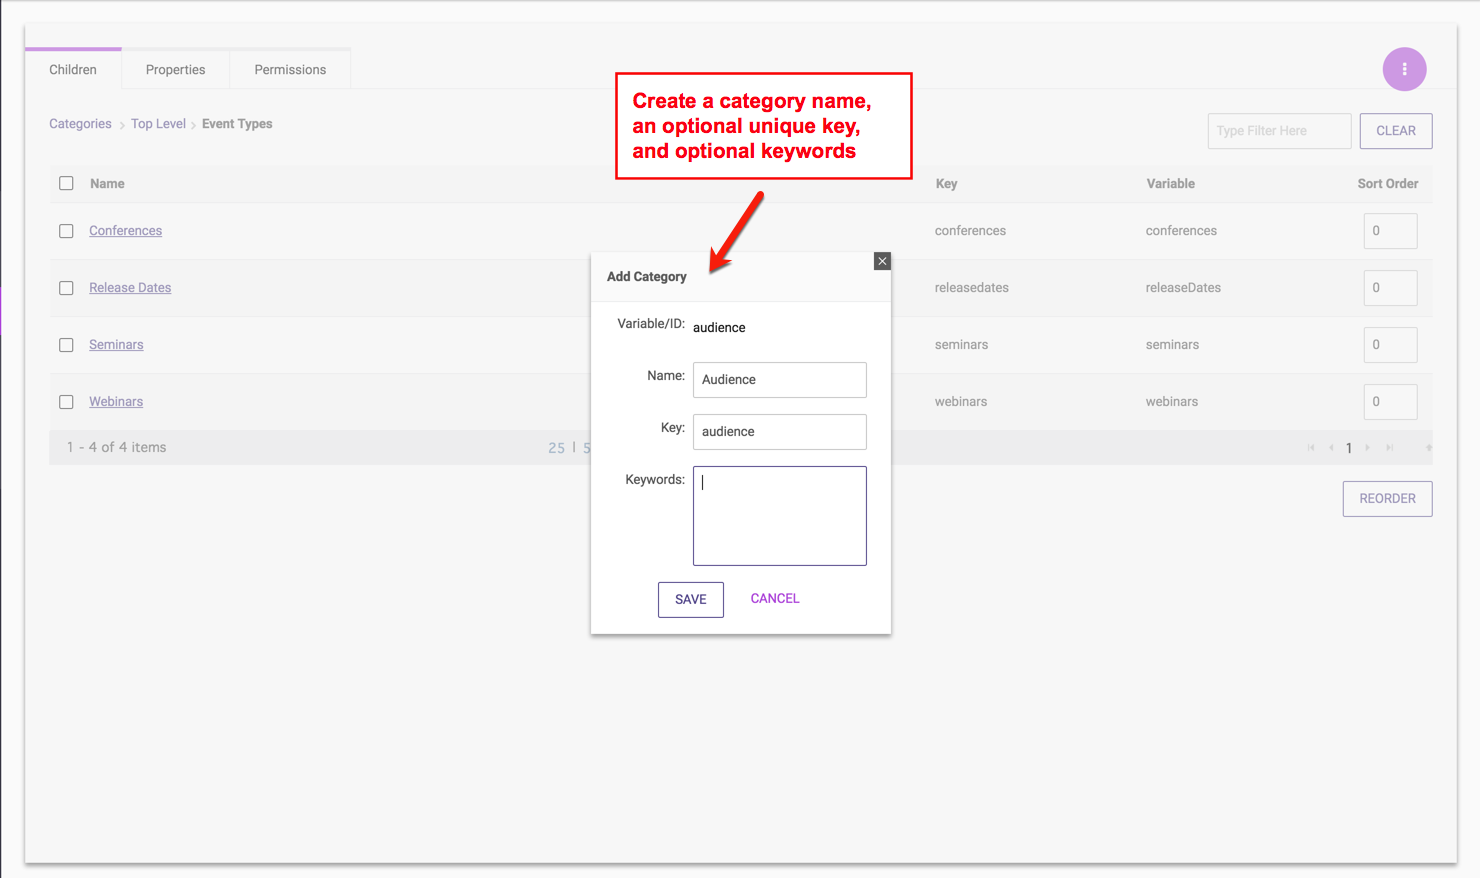Click into the Keywords text area
This screenshot has height=878, width=1480.
click(x=779, y=516)
